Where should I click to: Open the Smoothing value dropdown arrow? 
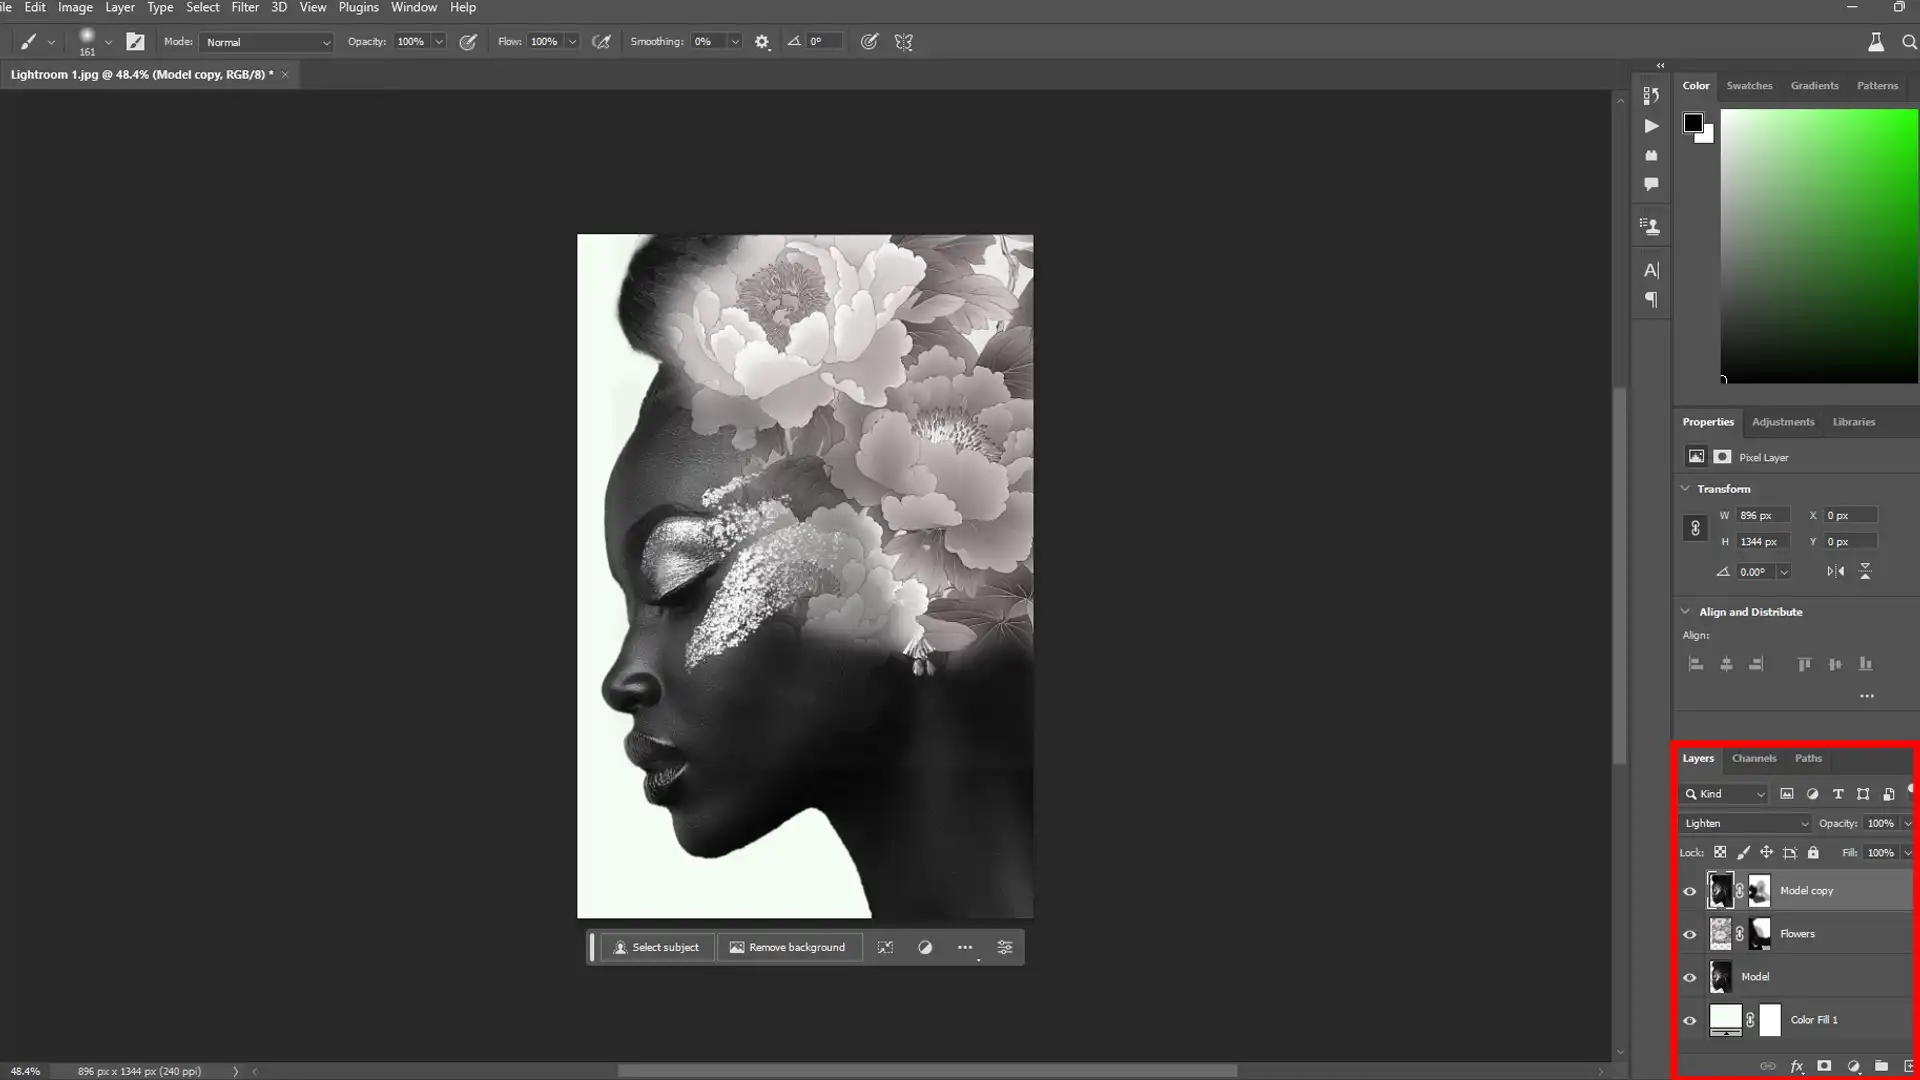point(735,42)
